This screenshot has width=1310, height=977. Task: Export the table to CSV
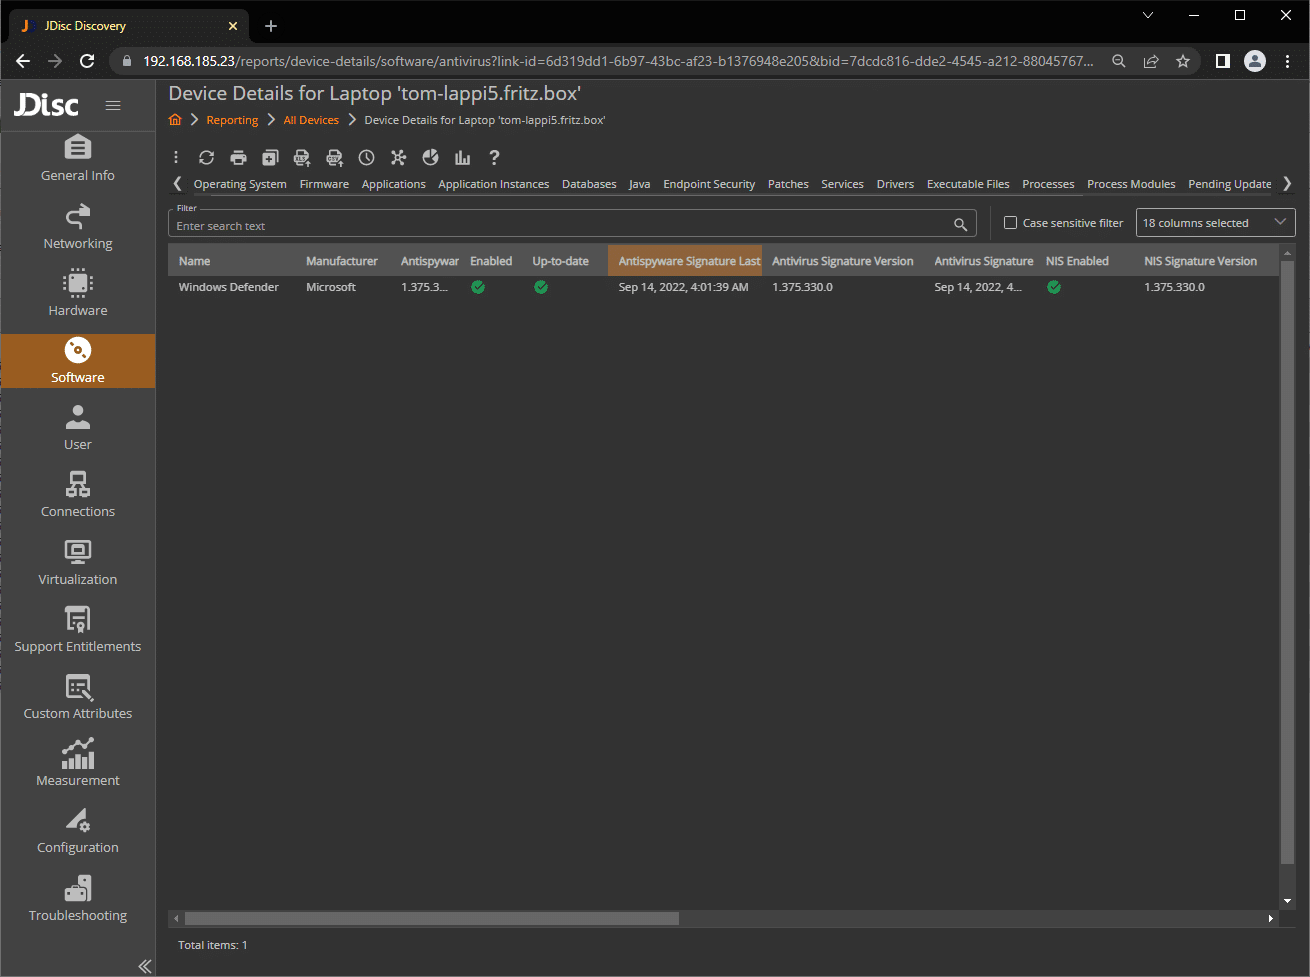click(x=334, y=158)
